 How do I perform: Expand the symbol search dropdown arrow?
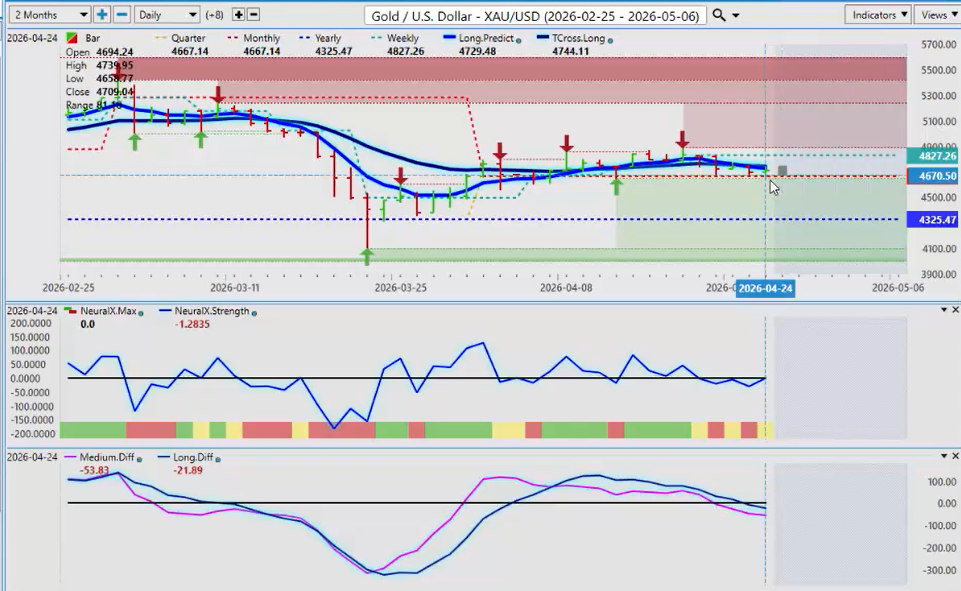[737, 16]
